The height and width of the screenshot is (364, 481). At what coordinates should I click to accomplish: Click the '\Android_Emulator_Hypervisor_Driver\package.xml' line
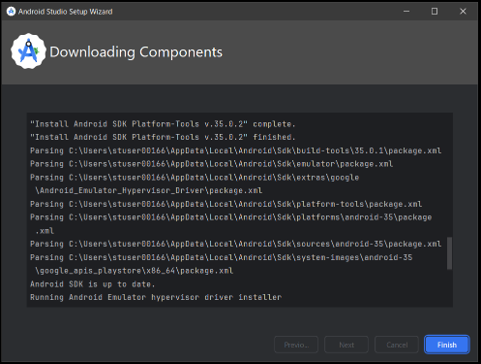click(149, 191)
